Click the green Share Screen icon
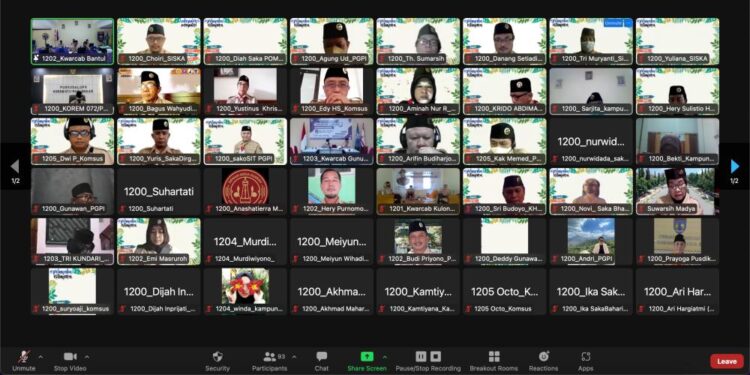Screen dimensions: 750x375 367,357
